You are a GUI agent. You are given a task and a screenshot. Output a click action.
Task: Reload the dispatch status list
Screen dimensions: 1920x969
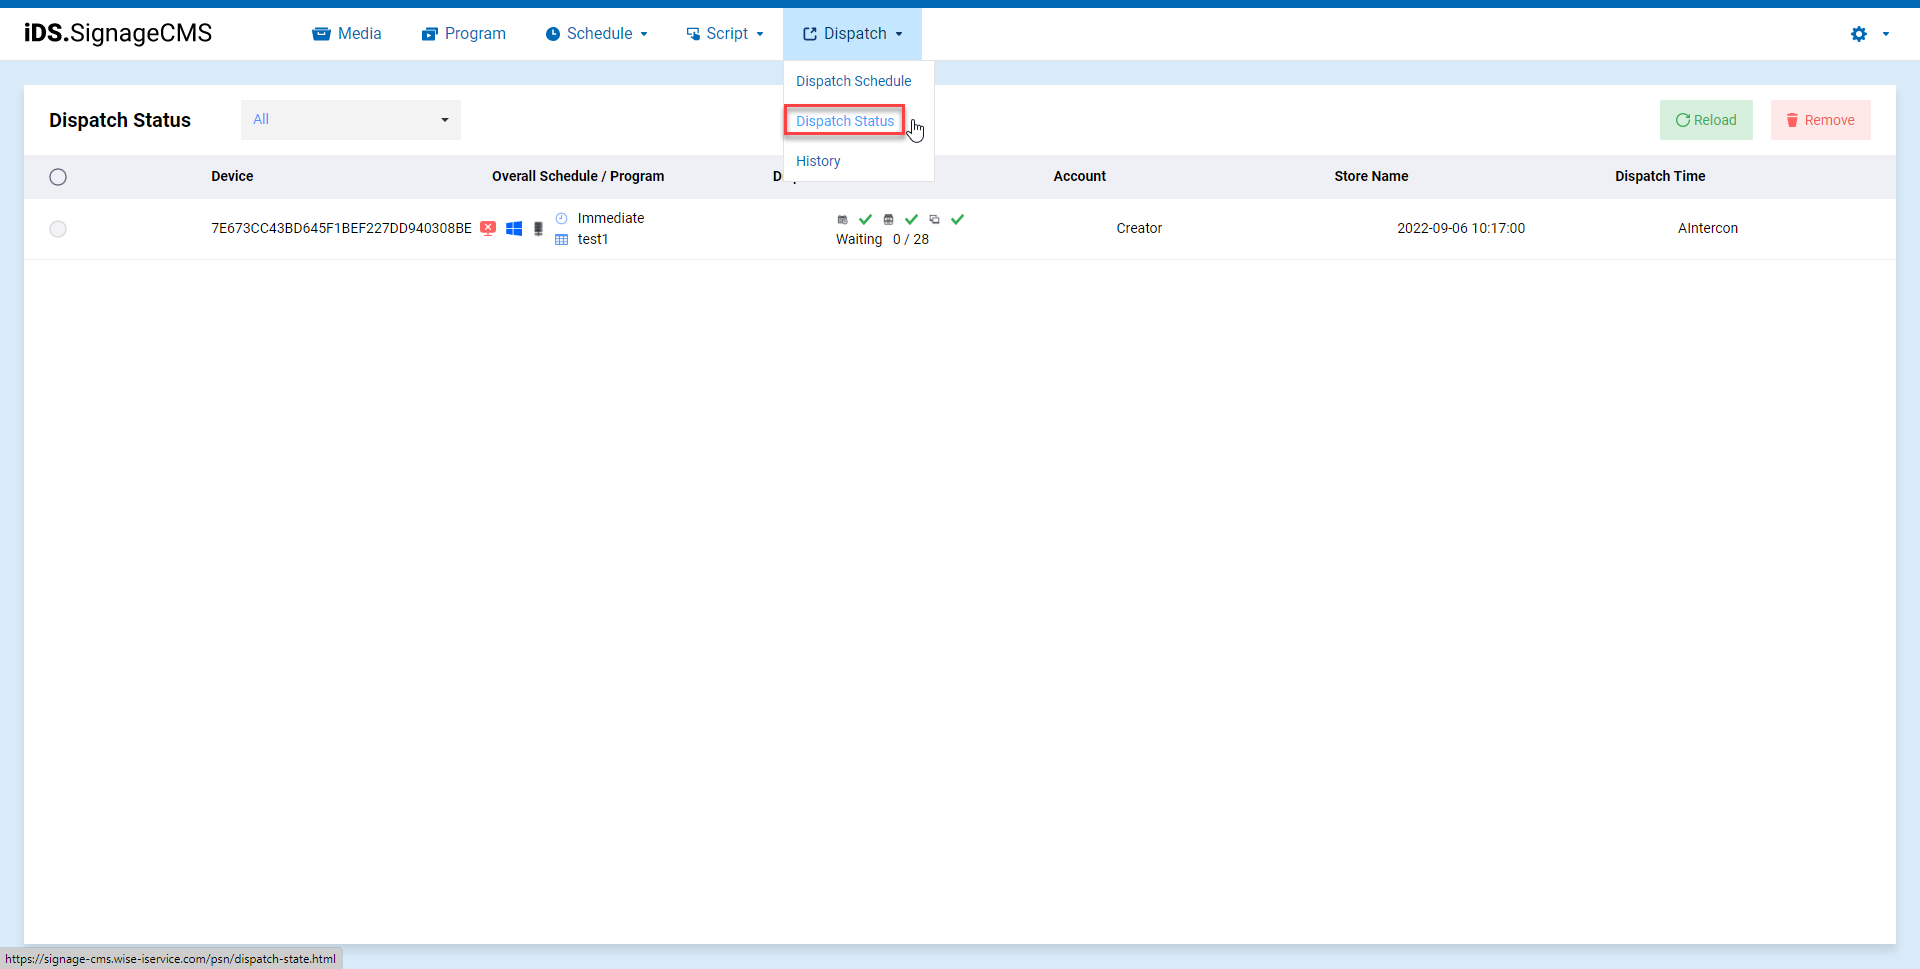[1706, 120]
